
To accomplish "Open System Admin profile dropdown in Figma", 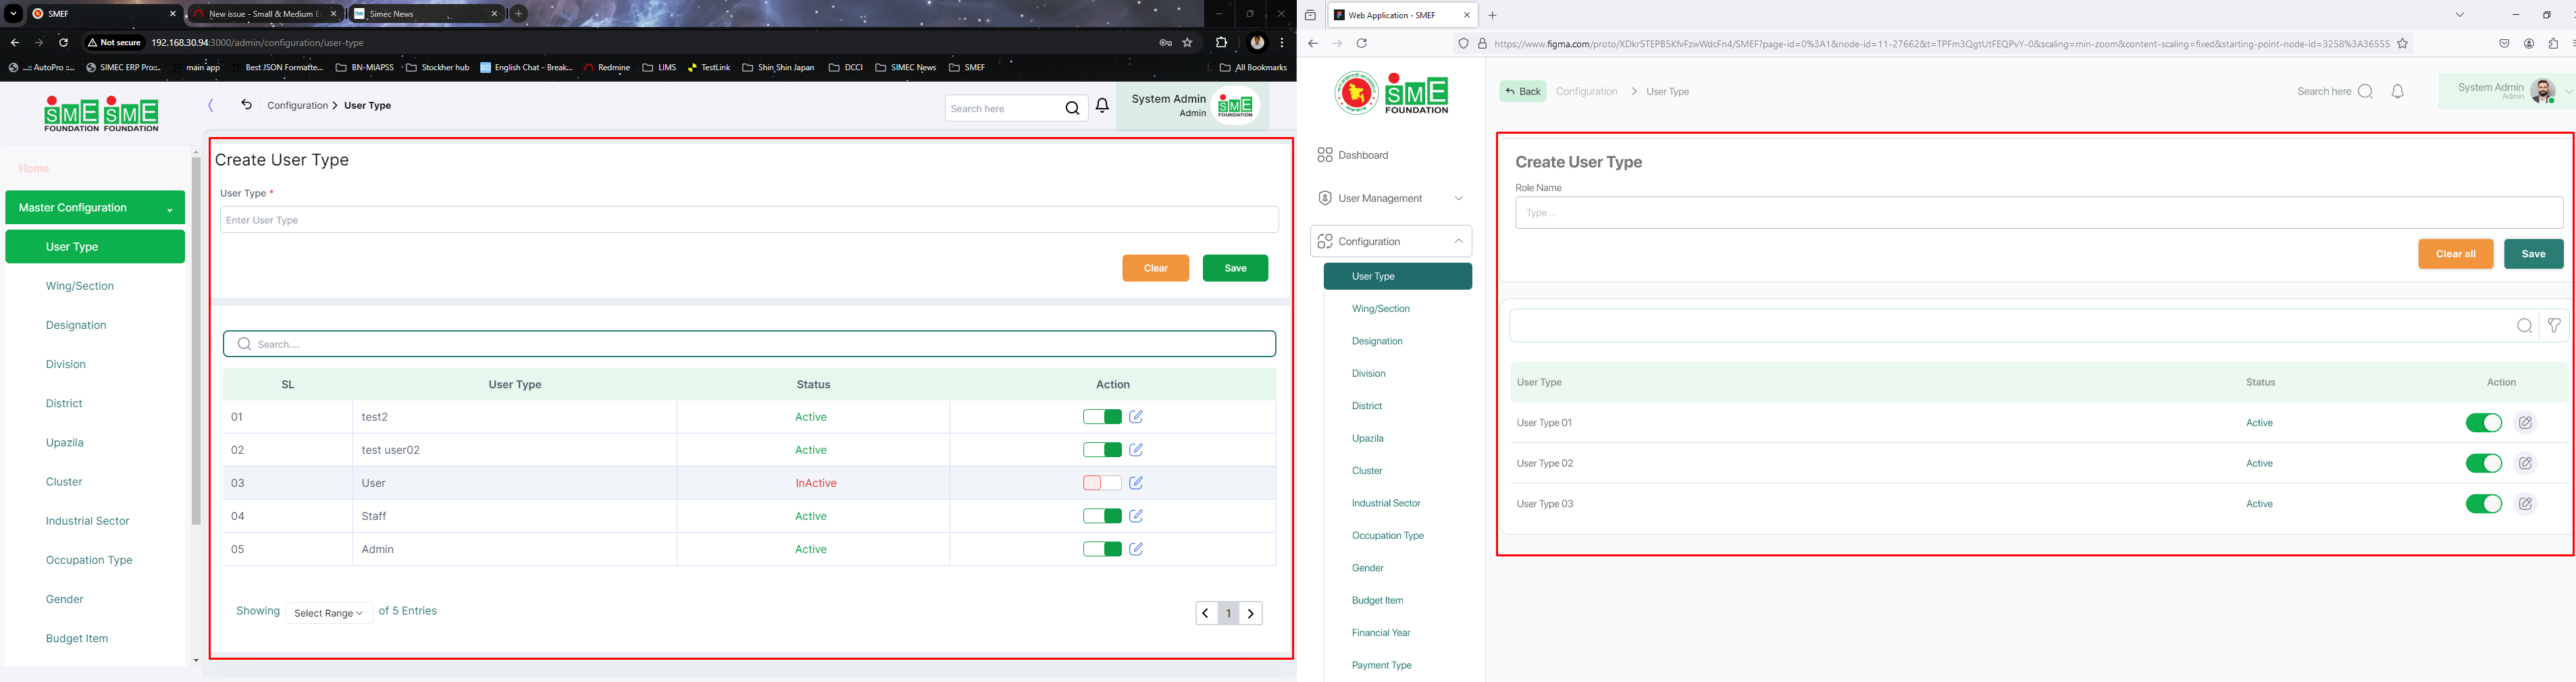I will [2568, 91].
